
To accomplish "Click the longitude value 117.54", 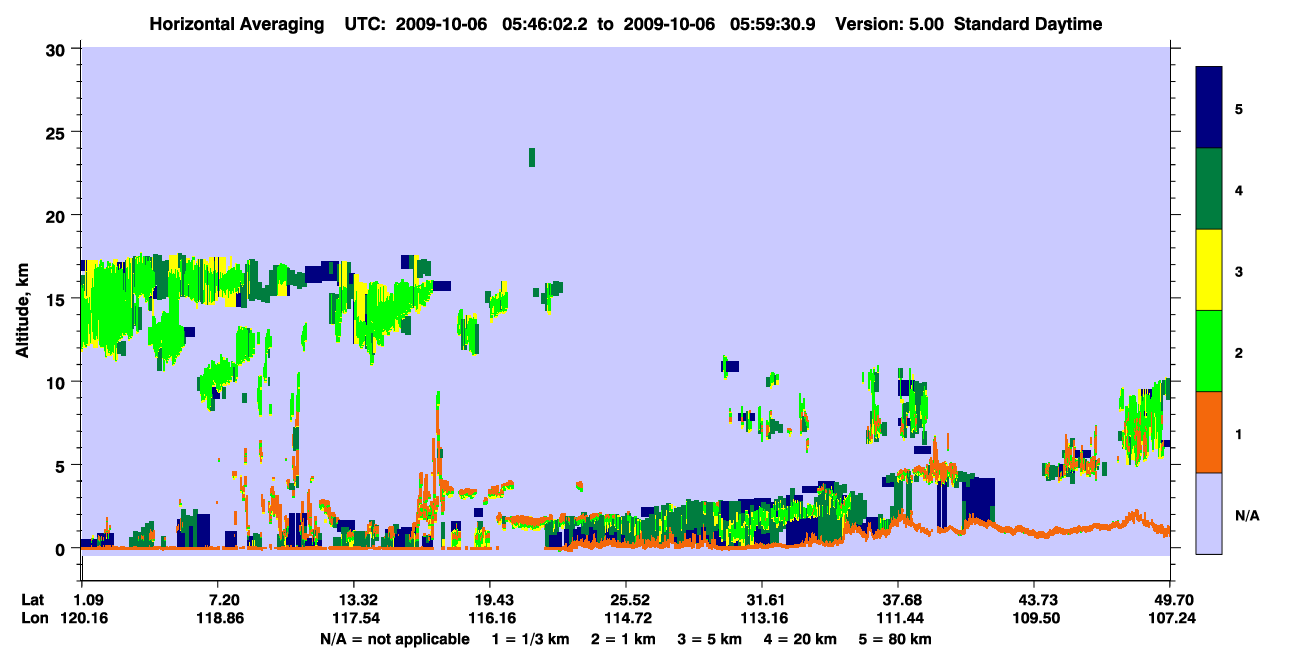I will pyautogui.click(x=354, y=618).
